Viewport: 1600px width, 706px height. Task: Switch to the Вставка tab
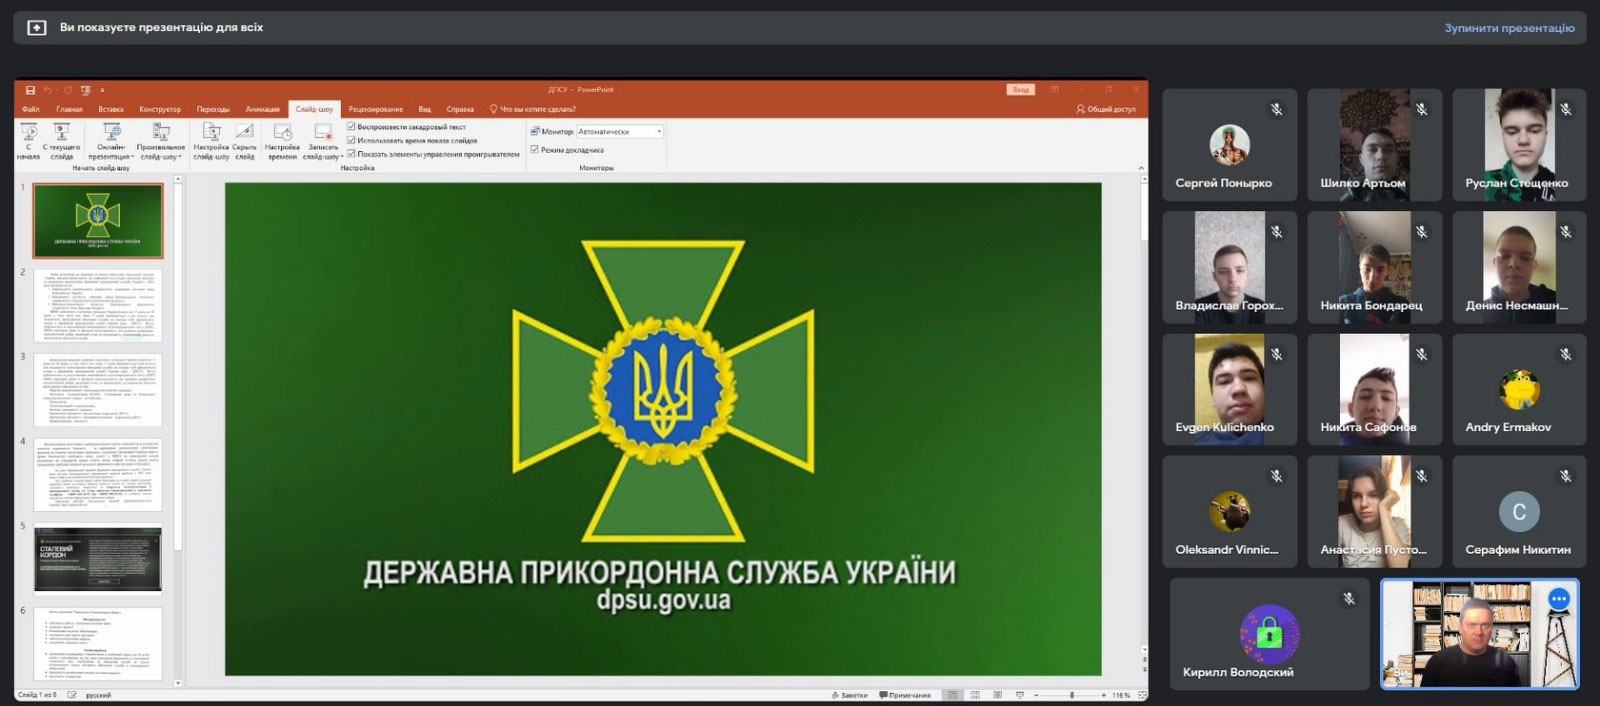click(x=111, y=109)
